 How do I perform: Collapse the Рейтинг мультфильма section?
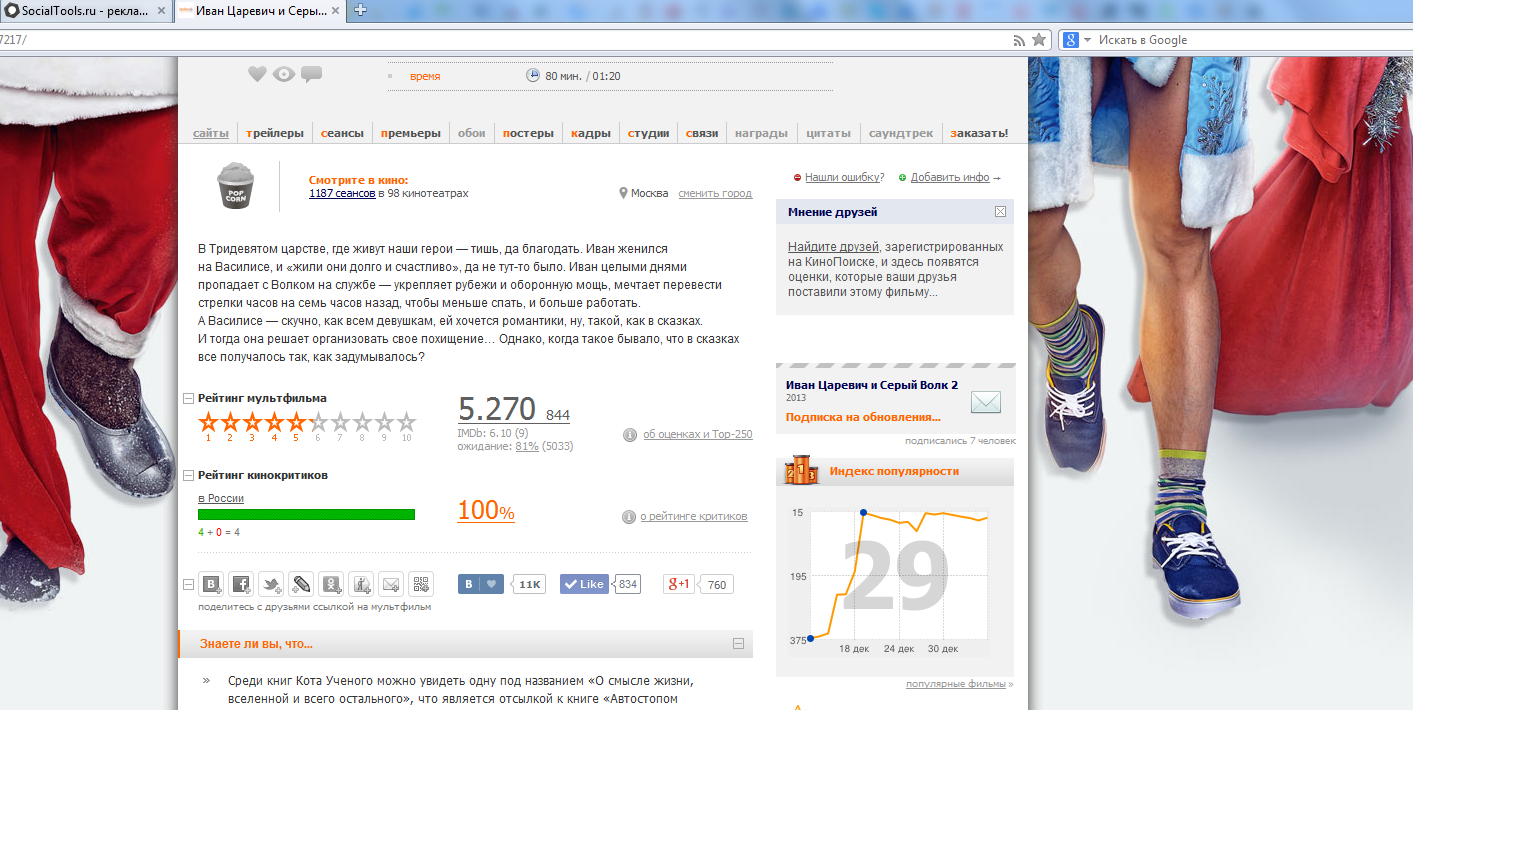(x=188, y=399)
